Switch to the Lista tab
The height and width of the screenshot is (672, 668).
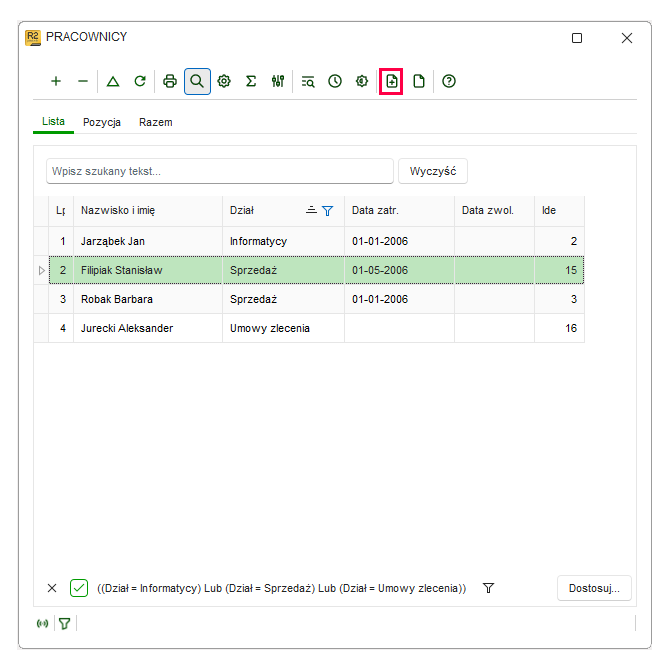(x=53, y=122)
